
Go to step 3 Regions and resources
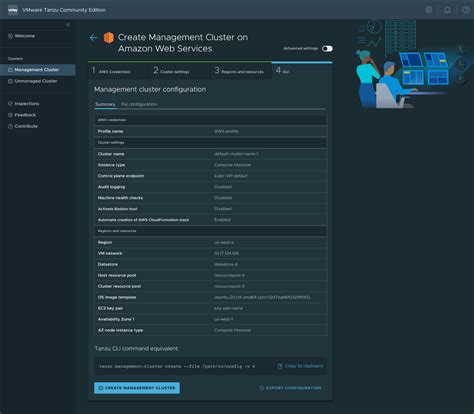tap(241, 71)
